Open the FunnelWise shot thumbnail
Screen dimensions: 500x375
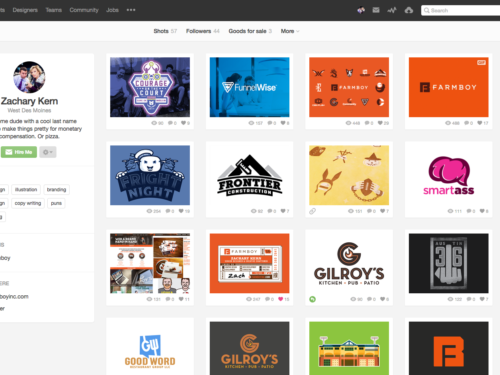pyautogui.click(x=249, y=87)
